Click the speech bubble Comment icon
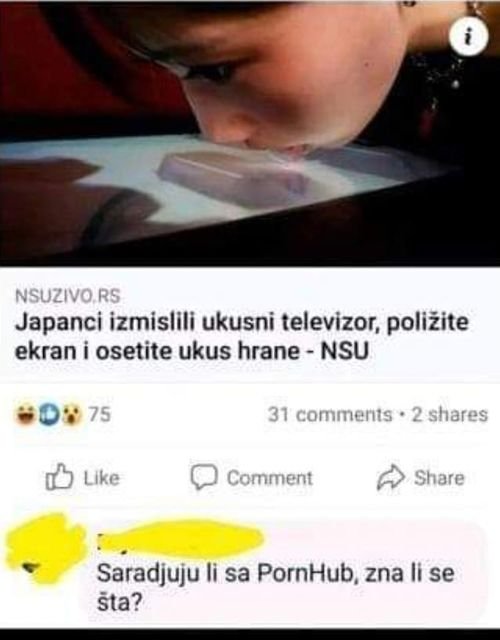 pyautogui.click(x=204, y=477)
